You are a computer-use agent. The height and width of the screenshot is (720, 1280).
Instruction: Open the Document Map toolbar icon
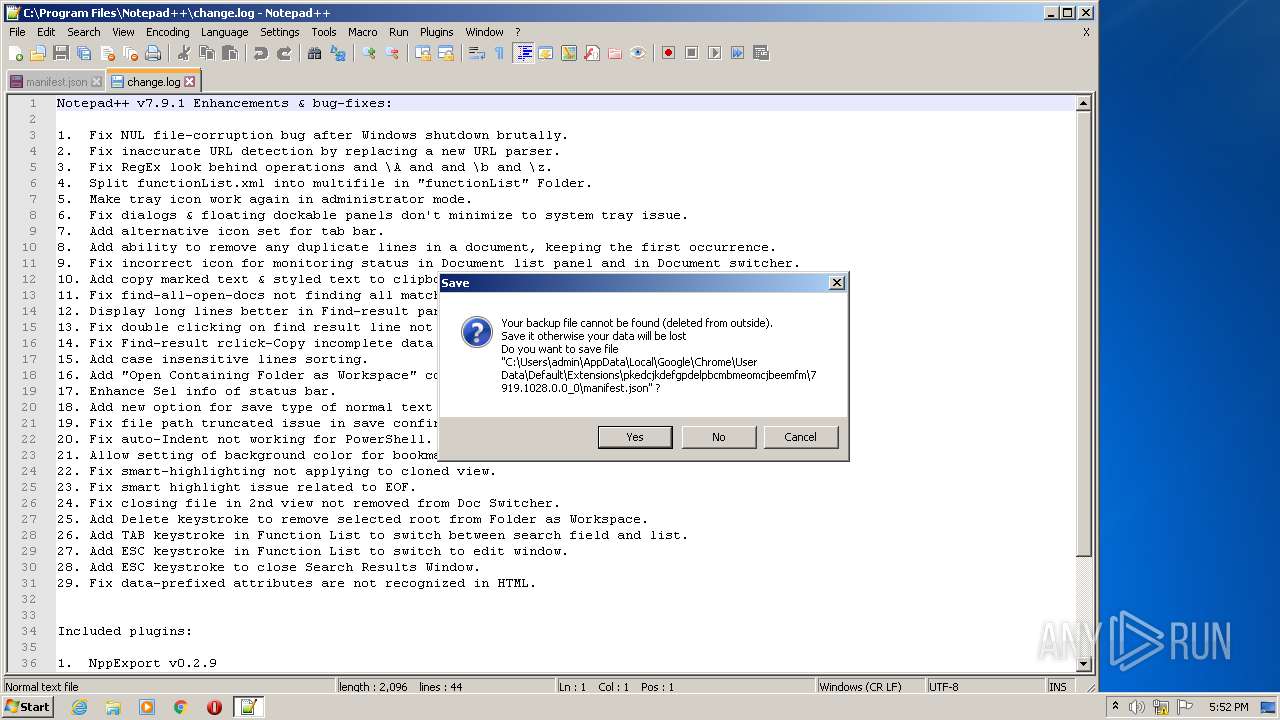[569, 53]
